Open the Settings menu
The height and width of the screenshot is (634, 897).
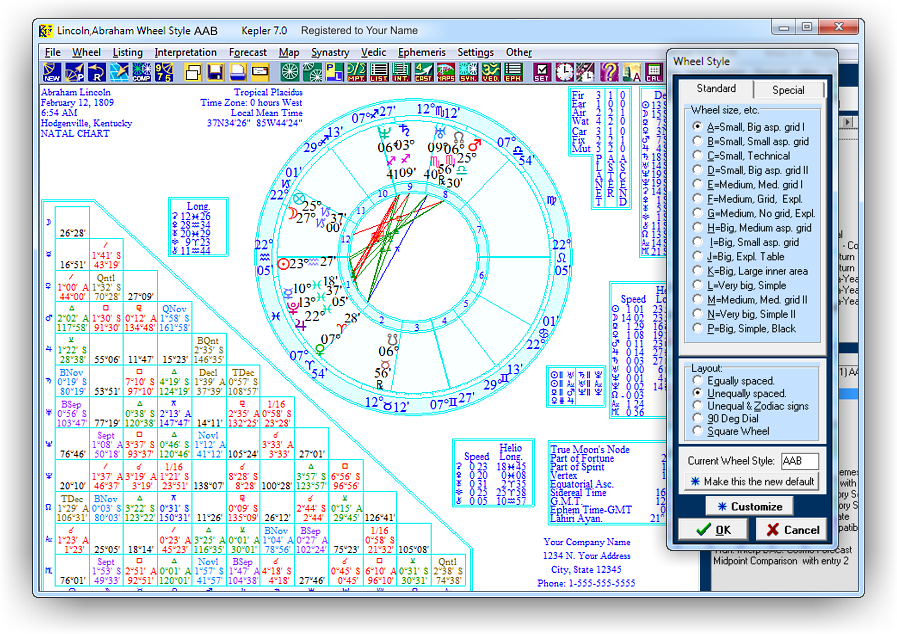[x=475, y=52]
